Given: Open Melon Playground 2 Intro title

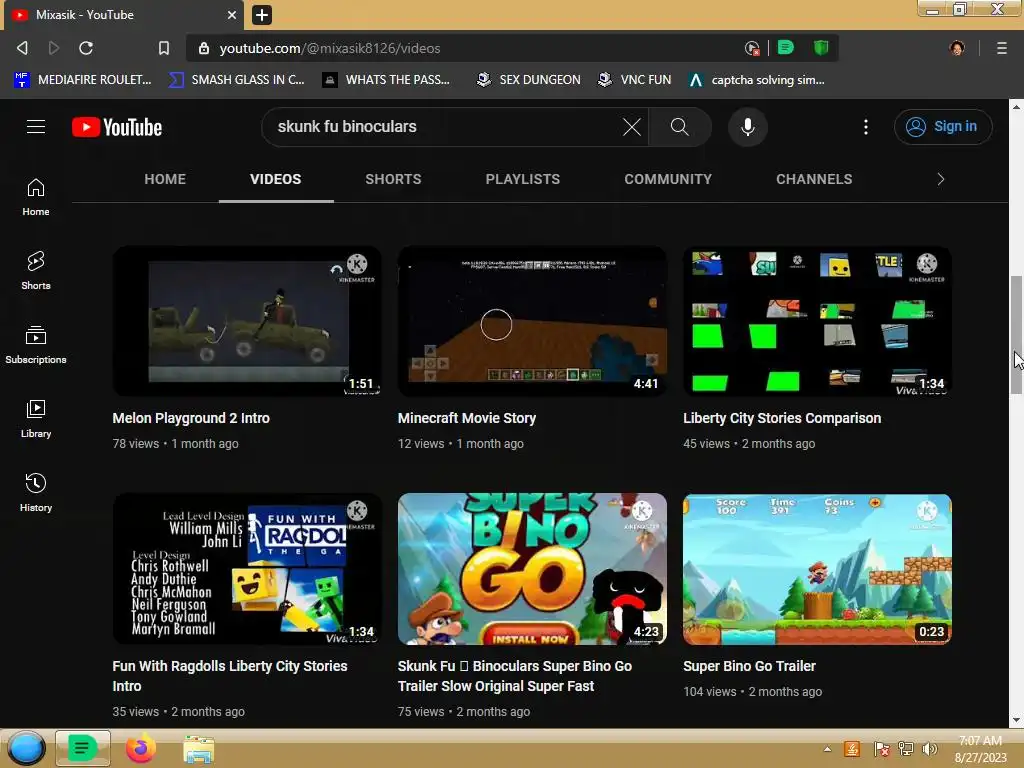Looking at the screenshot, I should tap(191, 418).
